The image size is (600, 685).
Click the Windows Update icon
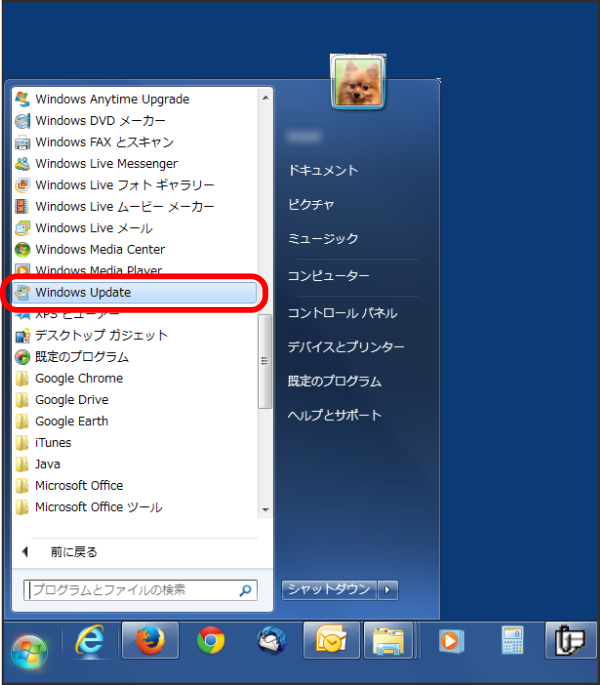[x=22, y=292]
